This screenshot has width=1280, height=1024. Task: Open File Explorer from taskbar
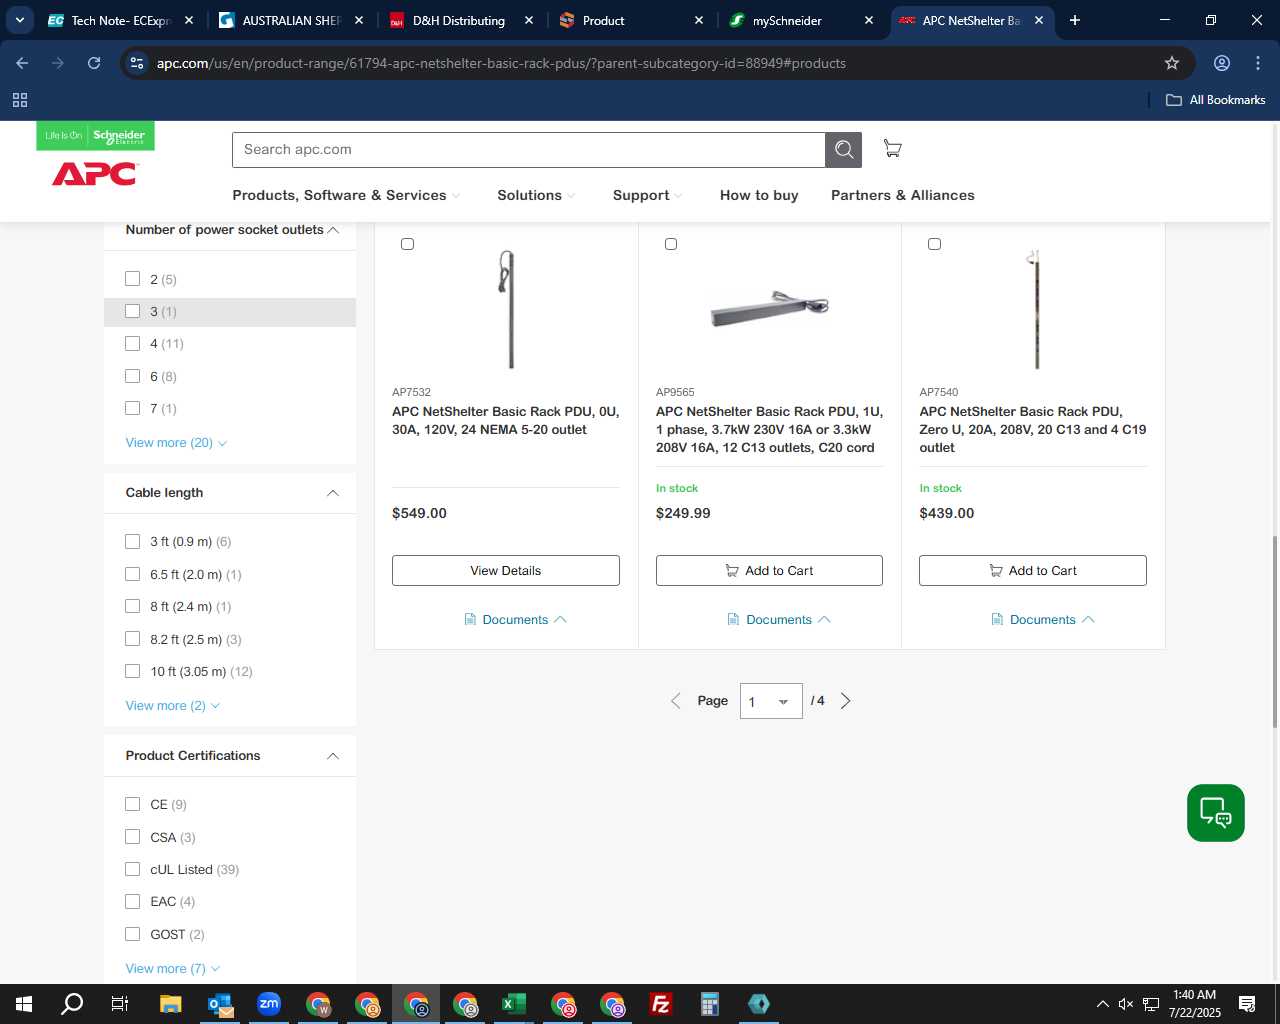(171, 1004)
